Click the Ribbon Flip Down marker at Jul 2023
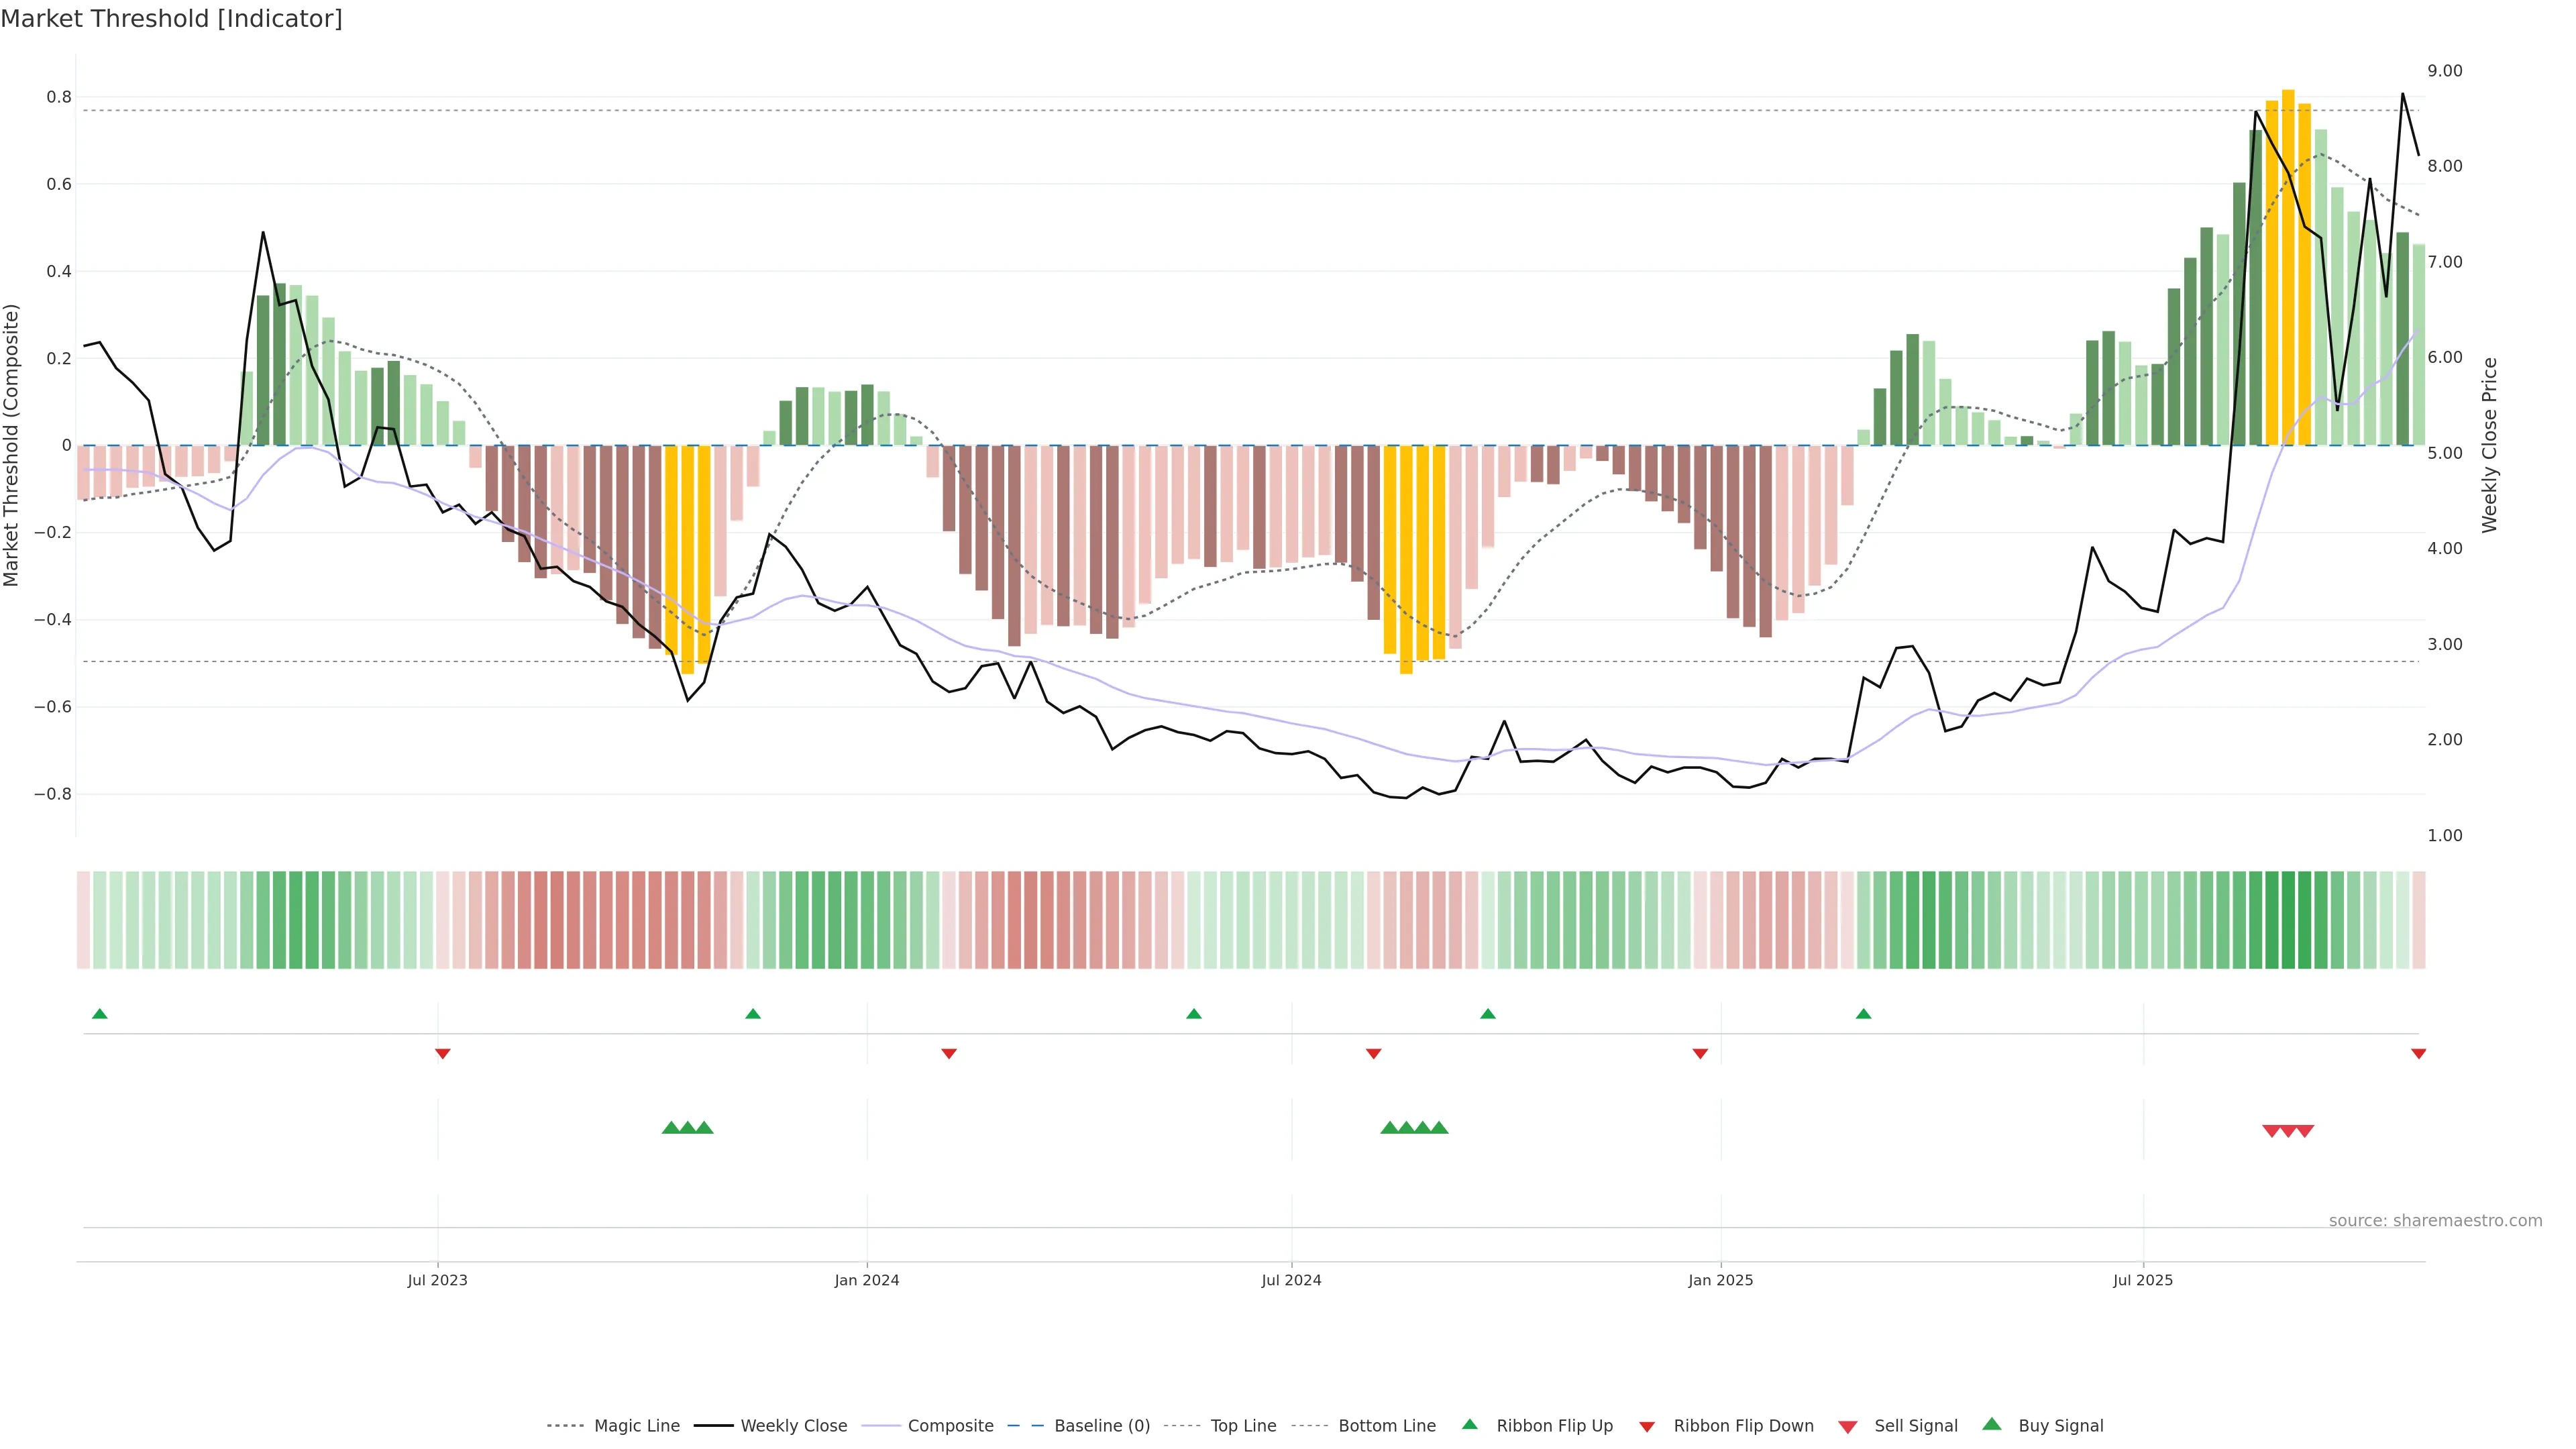The image size is (2576, 1449). tap(443, 1053)
